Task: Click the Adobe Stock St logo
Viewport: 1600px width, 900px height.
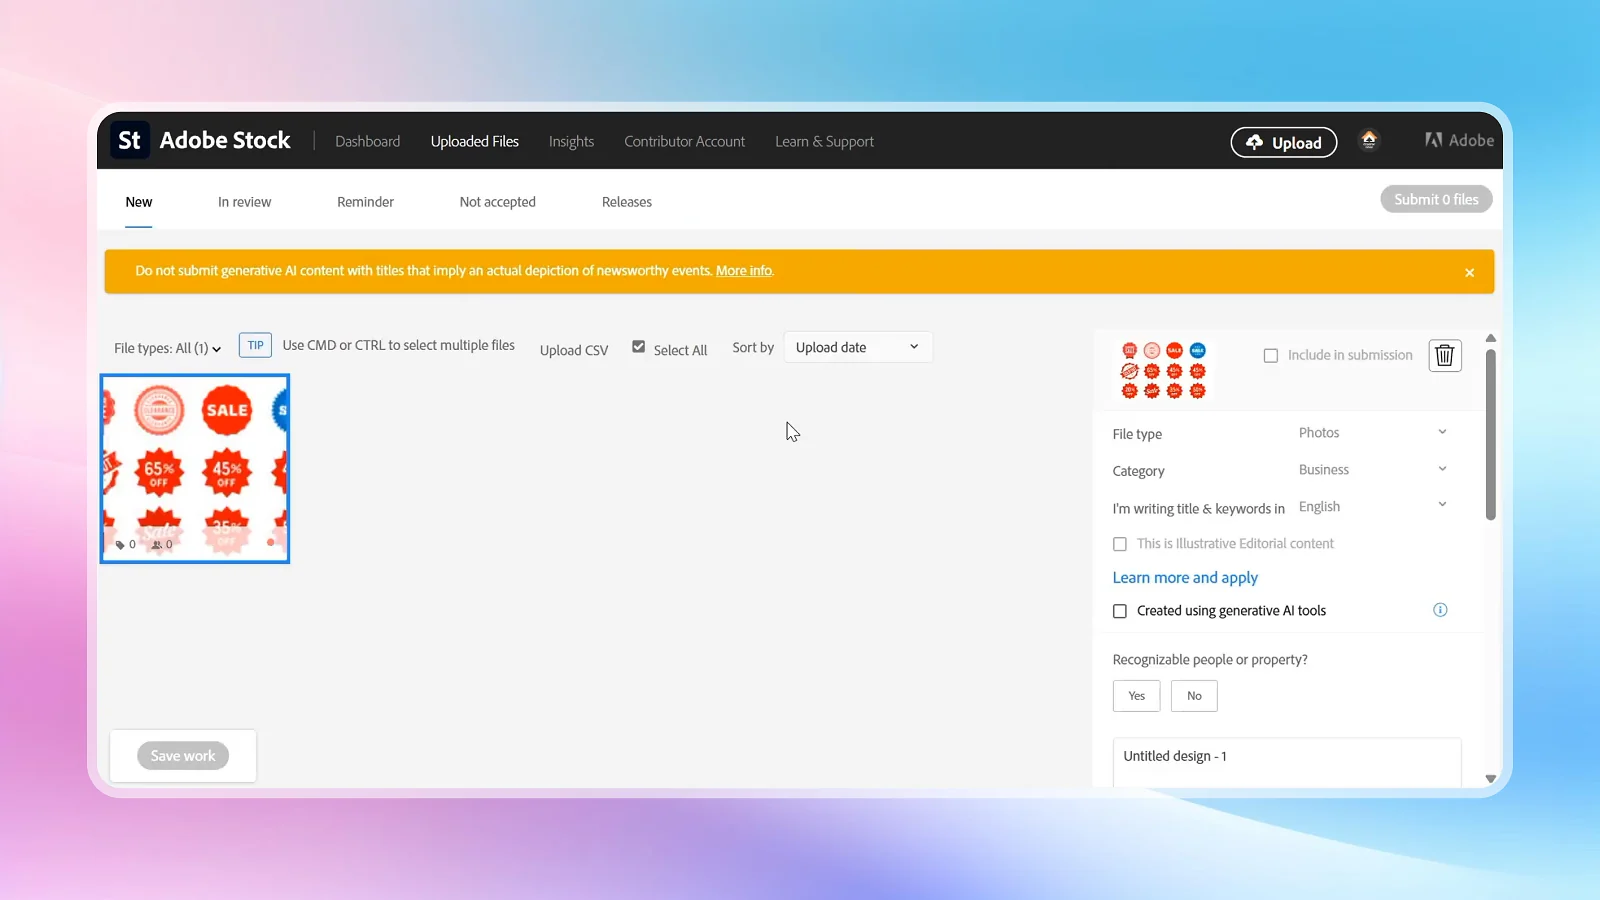Action: tap(130, 140)
